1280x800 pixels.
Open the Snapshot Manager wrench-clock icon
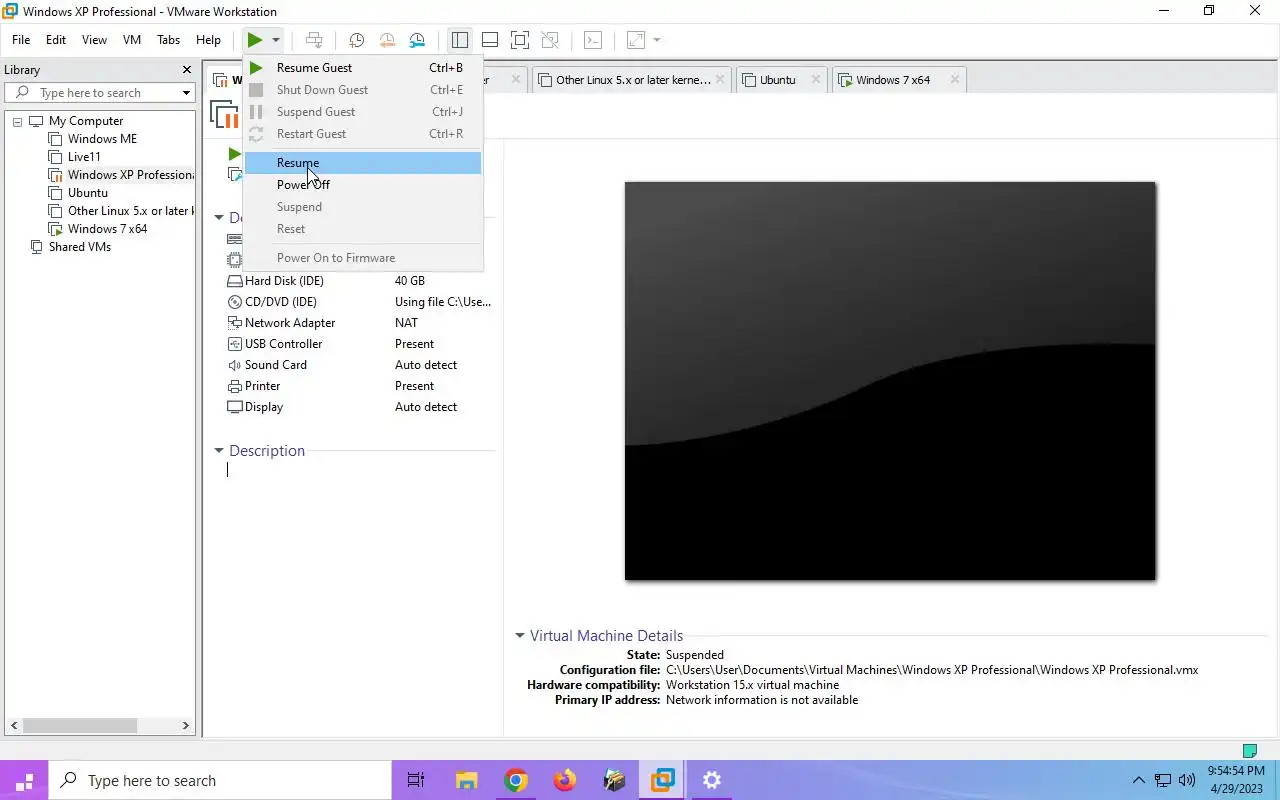pos(417,40)
